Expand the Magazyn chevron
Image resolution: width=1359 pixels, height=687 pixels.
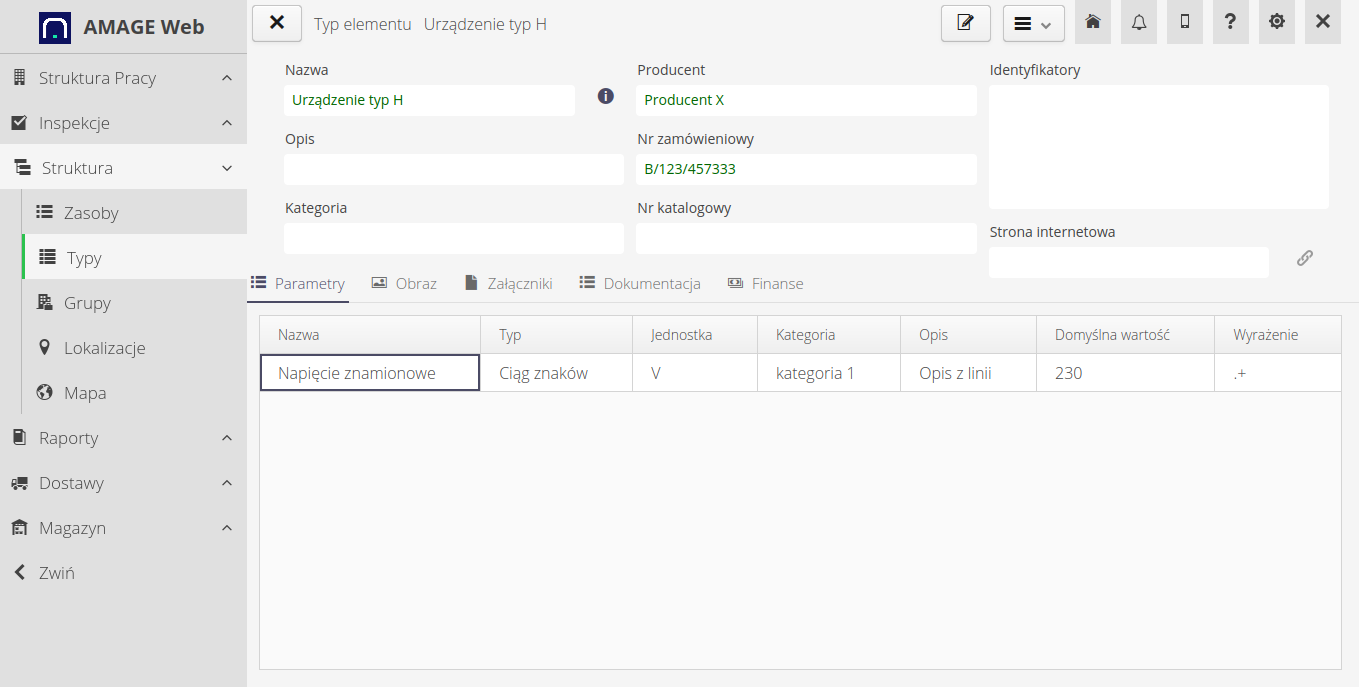(x=227, y=528)
